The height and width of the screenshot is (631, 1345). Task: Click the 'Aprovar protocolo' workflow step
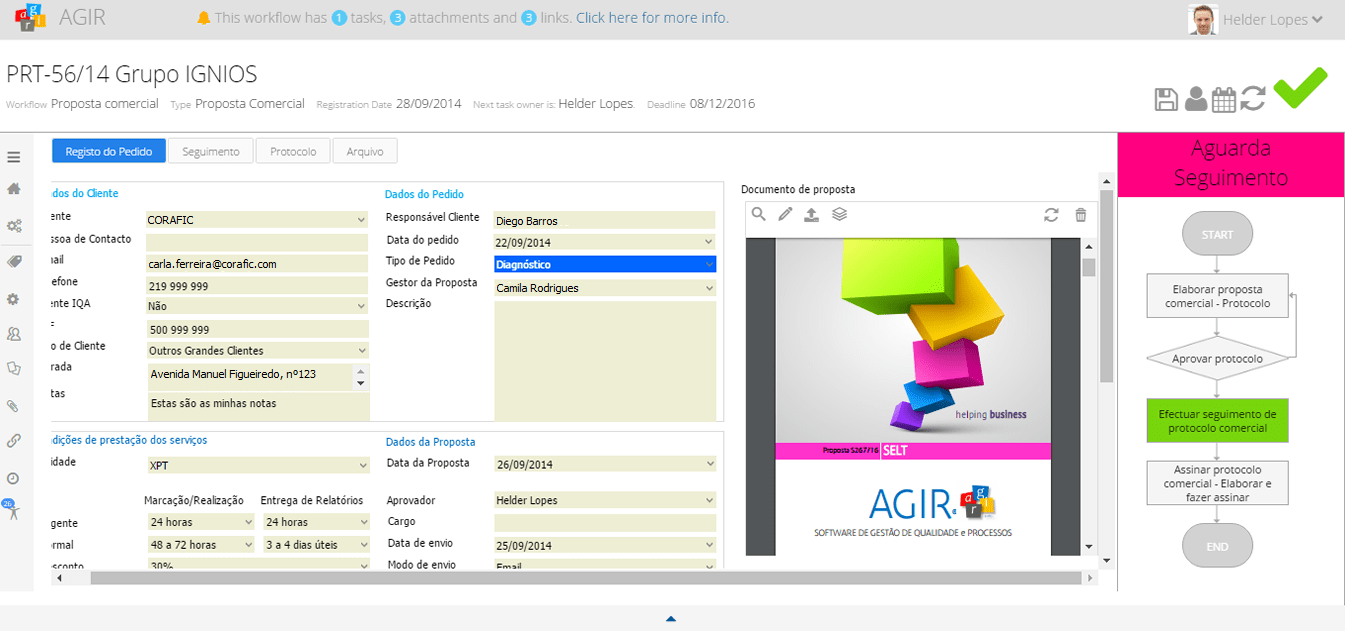[1217, 359]
